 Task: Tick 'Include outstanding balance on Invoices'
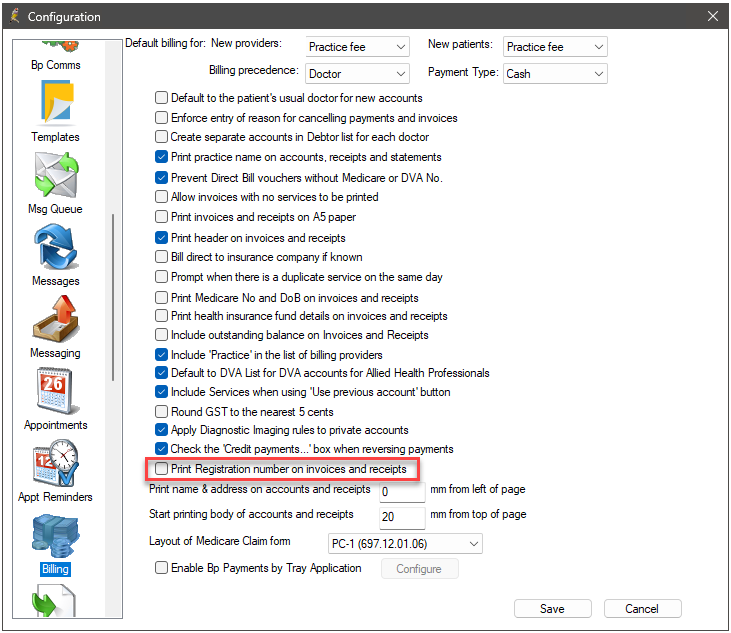161,335
